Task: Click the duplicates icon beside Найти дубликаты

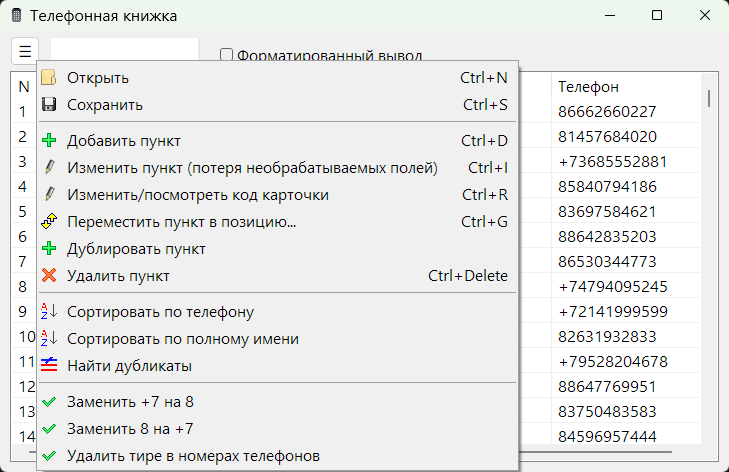Action: [49, 366]
